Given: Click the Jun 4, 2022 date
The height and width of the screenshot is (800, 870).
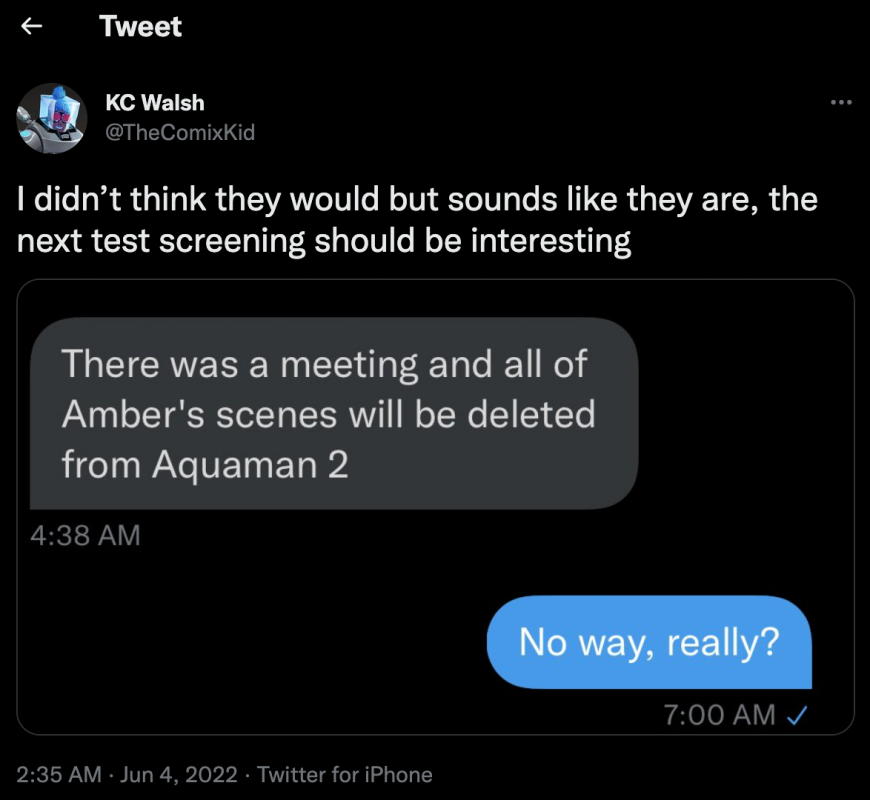Looking at the screenshot, I should click(180, 774).
